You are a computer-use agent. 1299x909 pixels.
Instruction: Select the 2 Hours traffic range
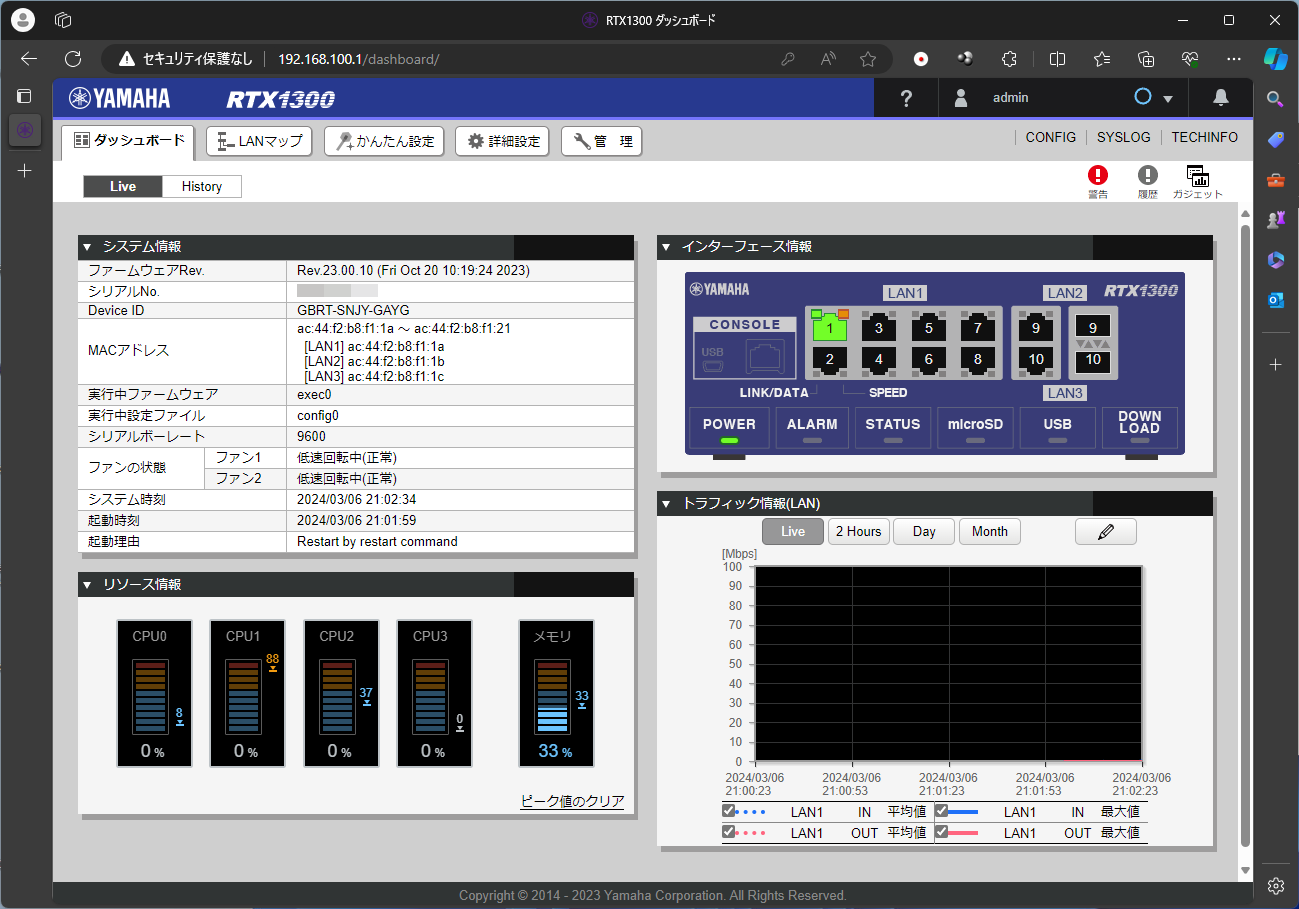click(858, 531)
